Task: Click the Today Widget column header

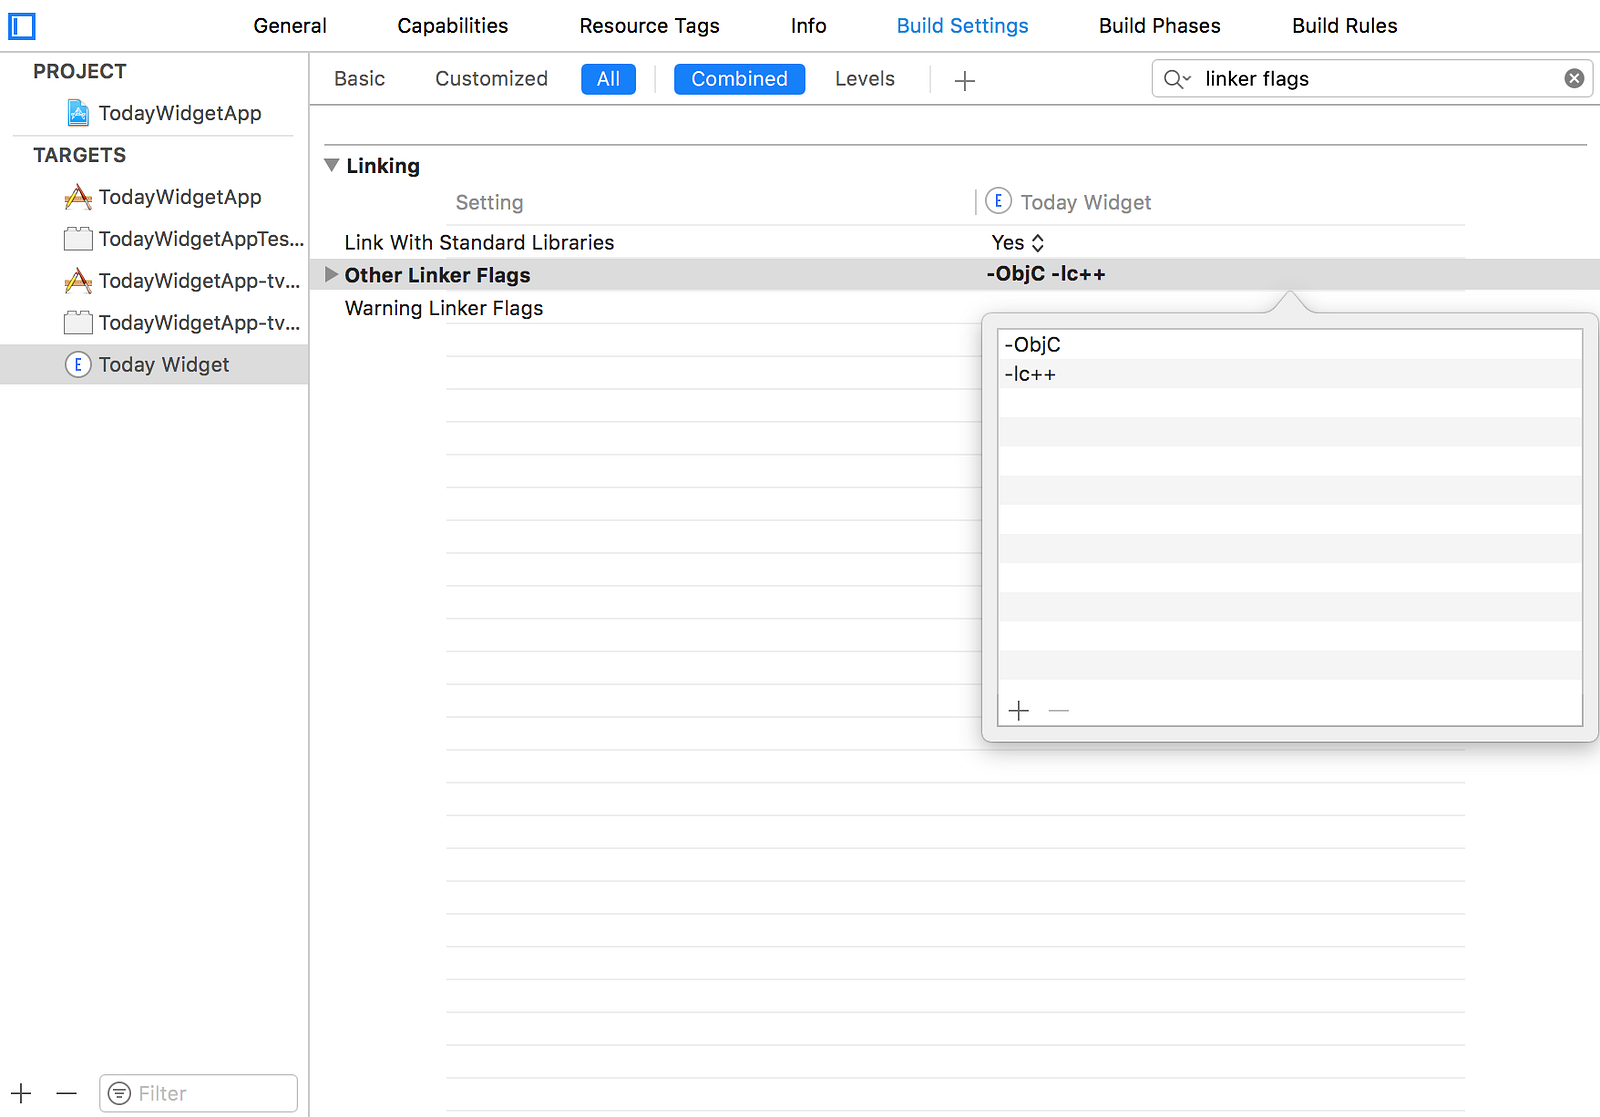Action: click(1086, 202)
